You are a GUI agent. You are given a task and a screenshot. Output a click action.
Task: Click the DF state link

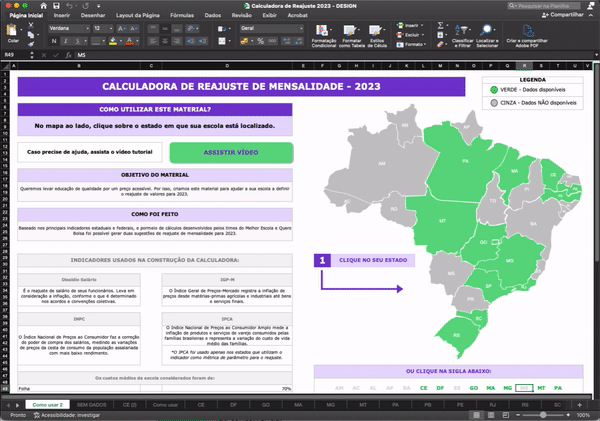(440, 388)
